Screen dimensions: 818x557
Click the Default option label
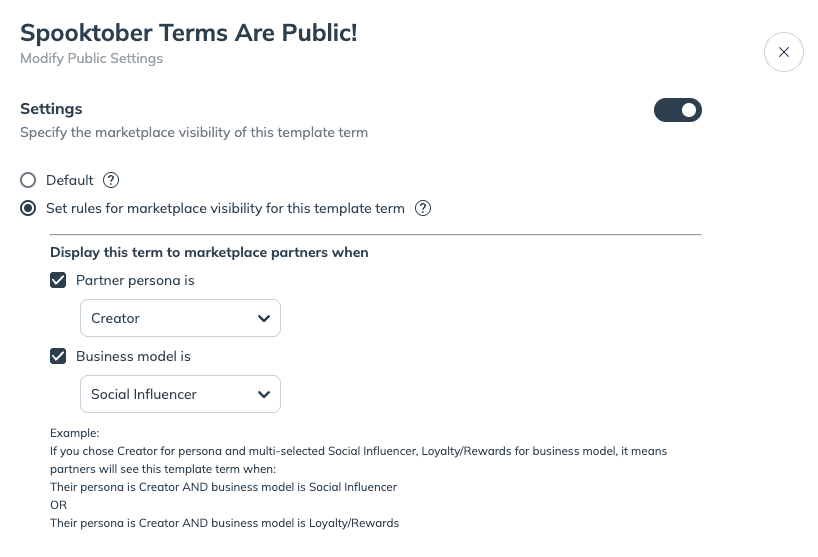(x=70, y=180)
